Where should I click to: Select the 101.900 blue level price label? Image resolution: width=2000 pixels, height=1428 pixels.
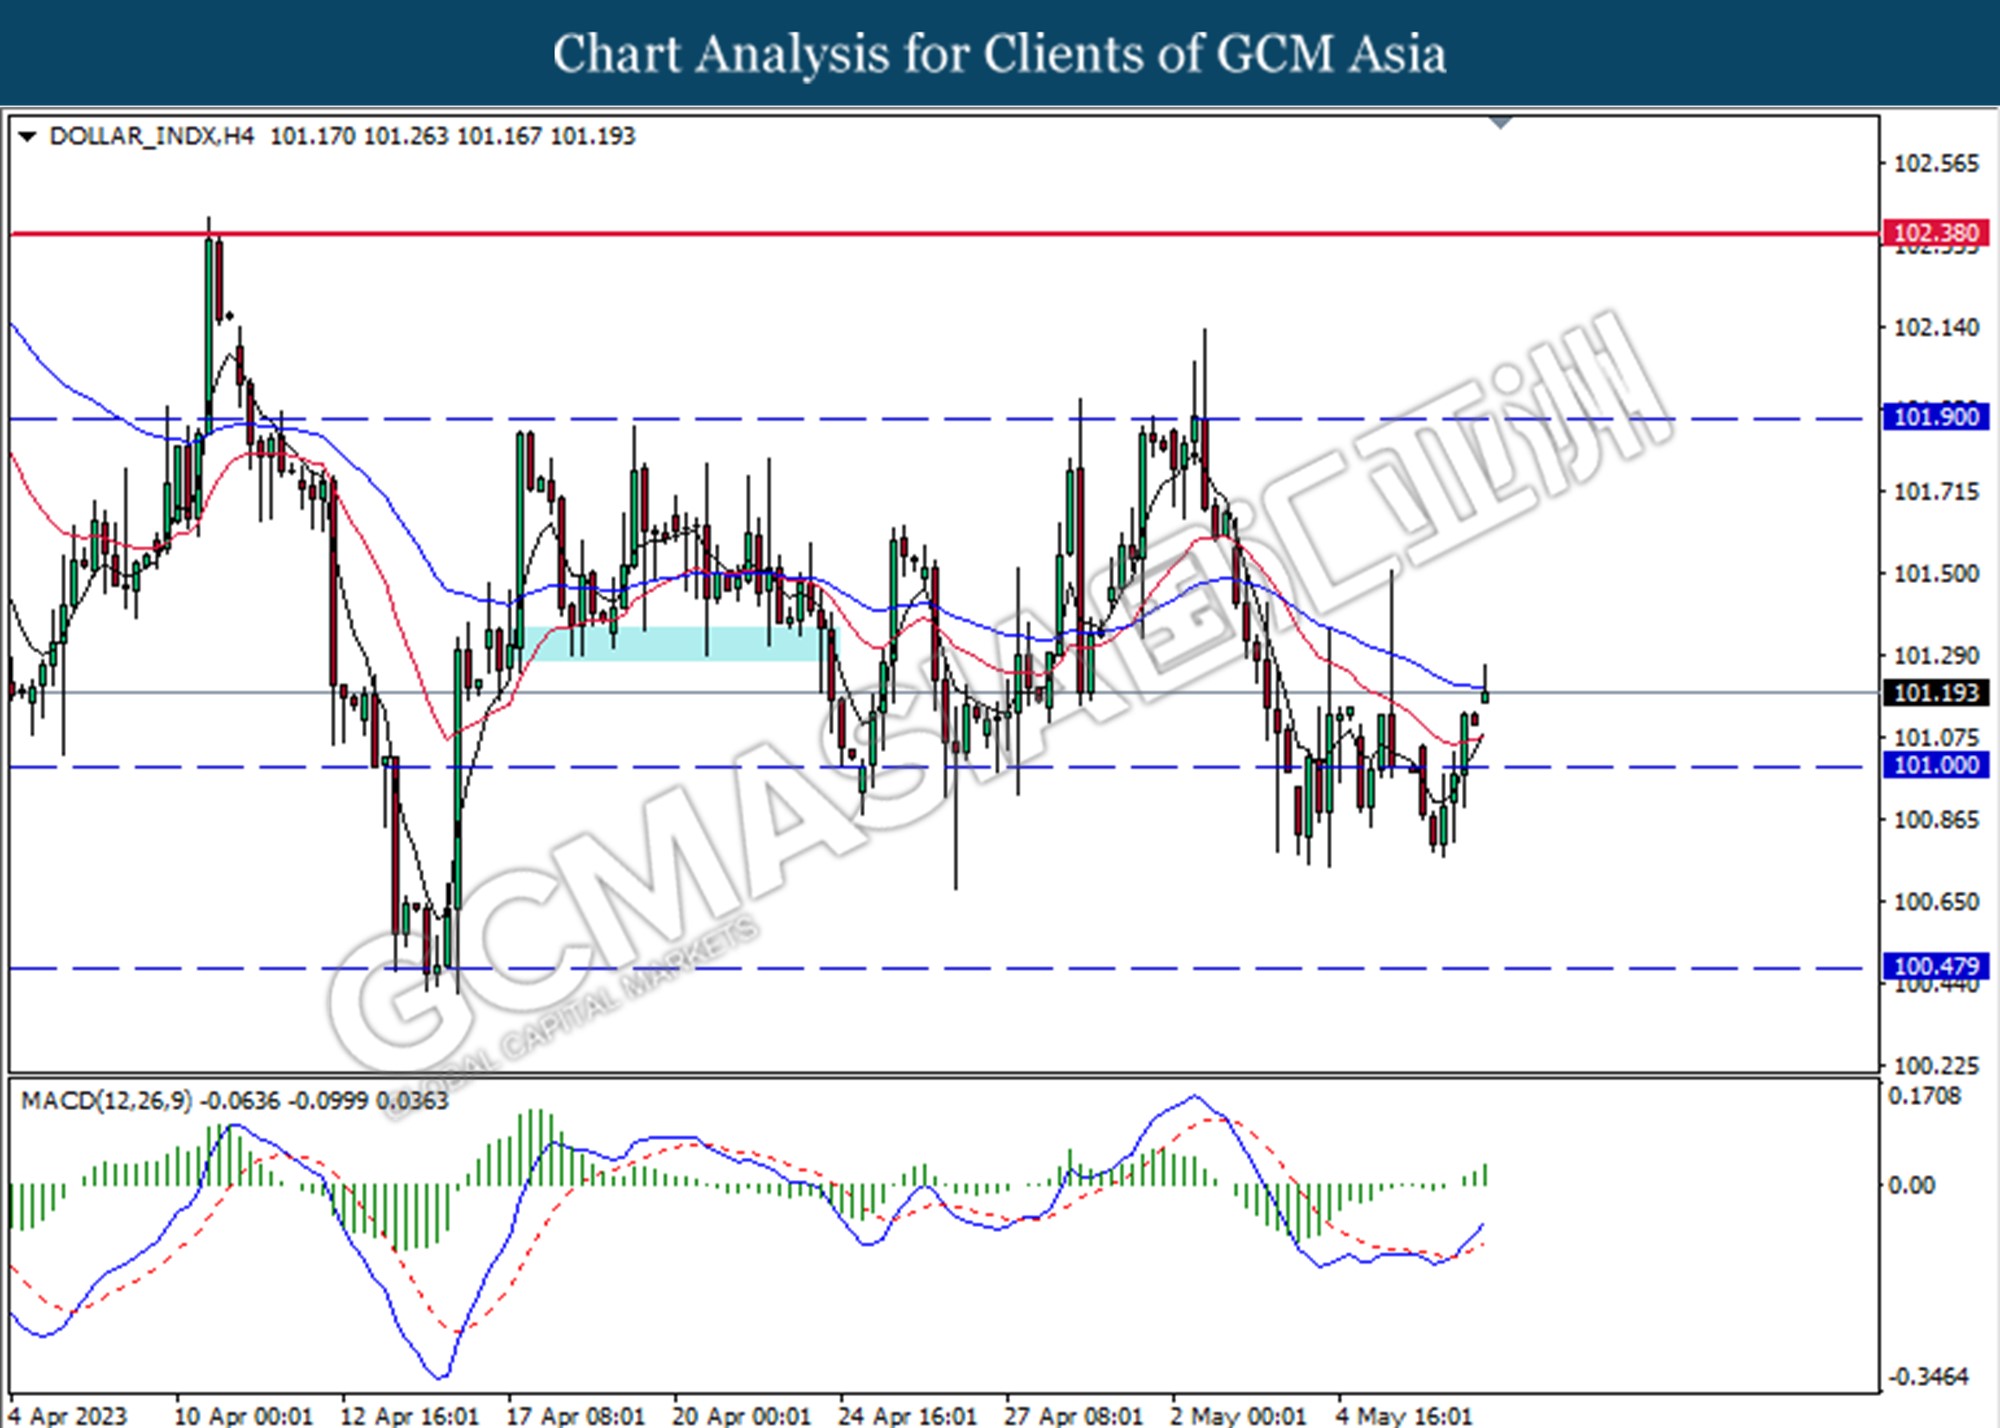point(1936,417)
